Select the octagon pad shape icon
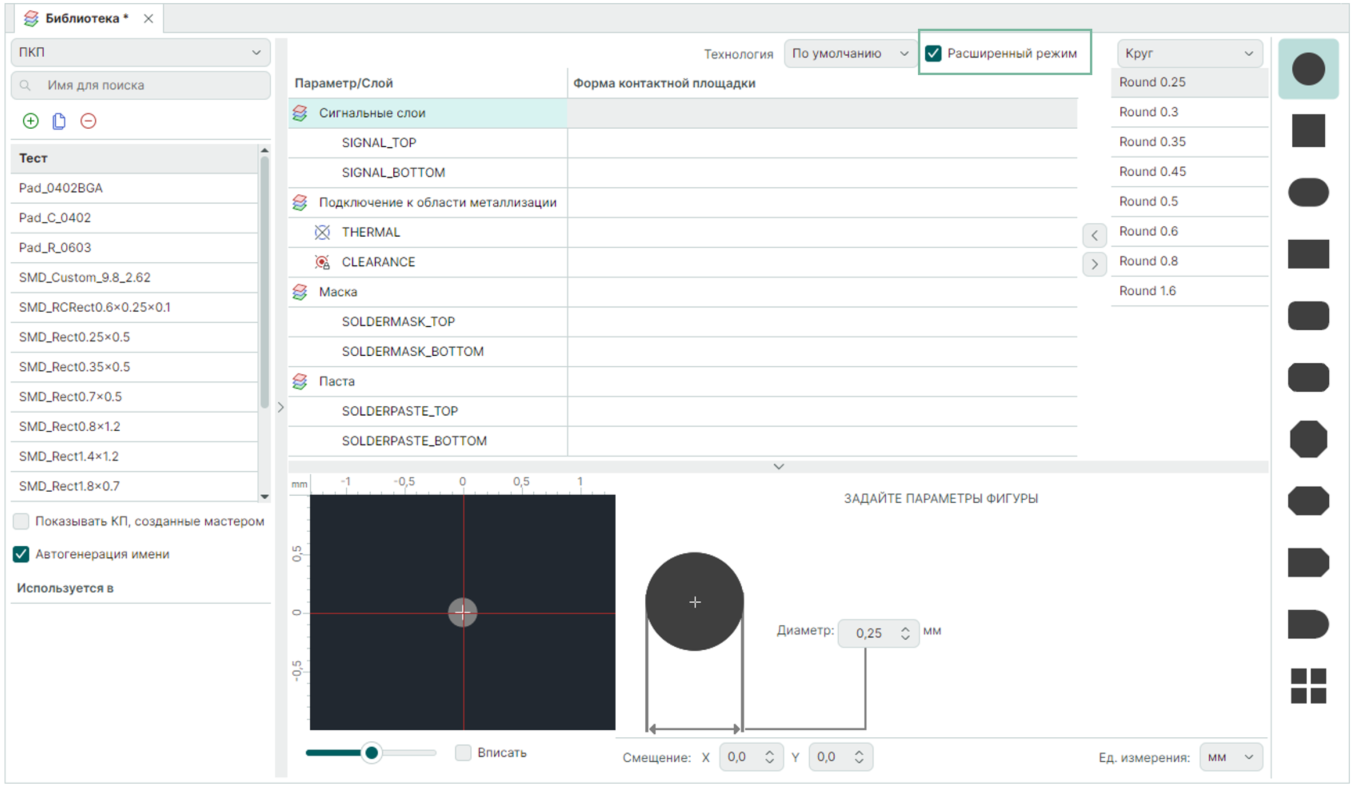Image resolution: width=1352 pixels, height=786 pixels. (1308, 439)
